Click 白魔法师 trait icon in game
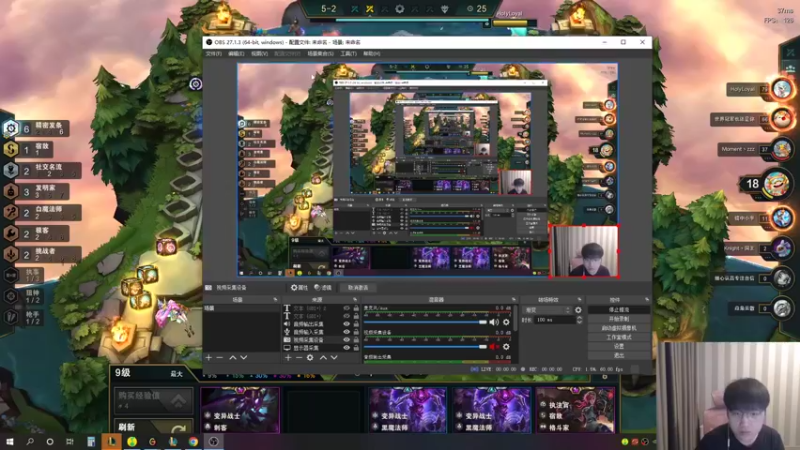The width and height of the screenshot is (800, 450). coord(11,212)
